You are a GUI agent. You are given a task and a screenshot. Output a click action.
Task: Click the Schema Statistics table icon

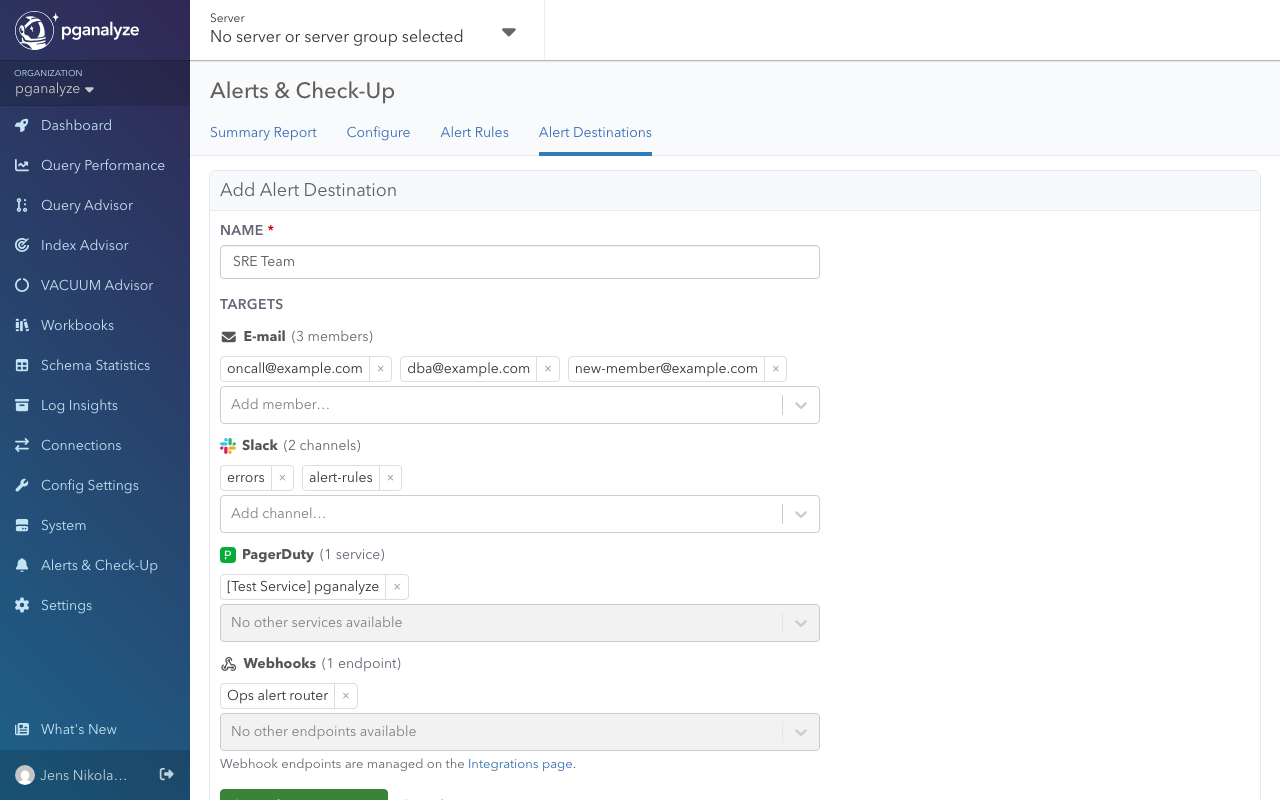22,365
